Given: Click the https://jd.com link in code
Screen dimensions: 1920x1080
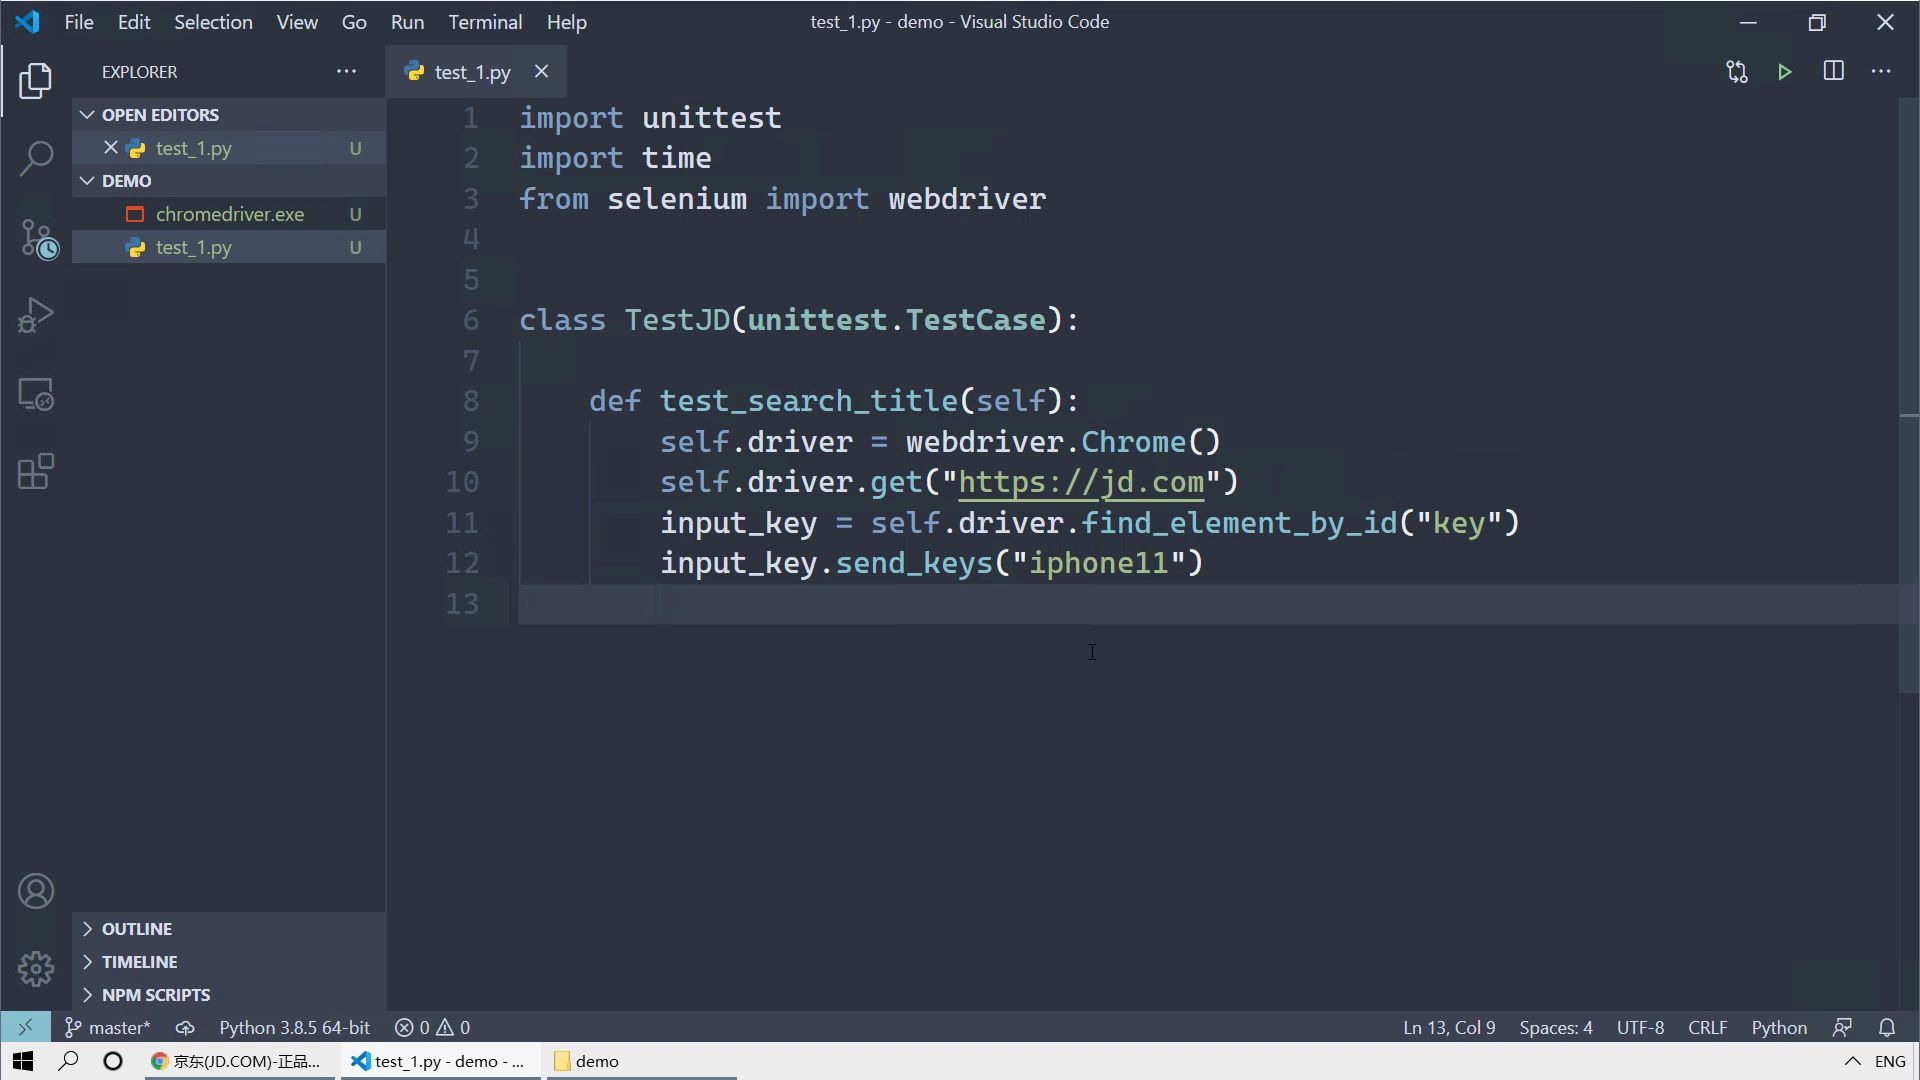Looking at the screenshot, I should point(1082,482).
